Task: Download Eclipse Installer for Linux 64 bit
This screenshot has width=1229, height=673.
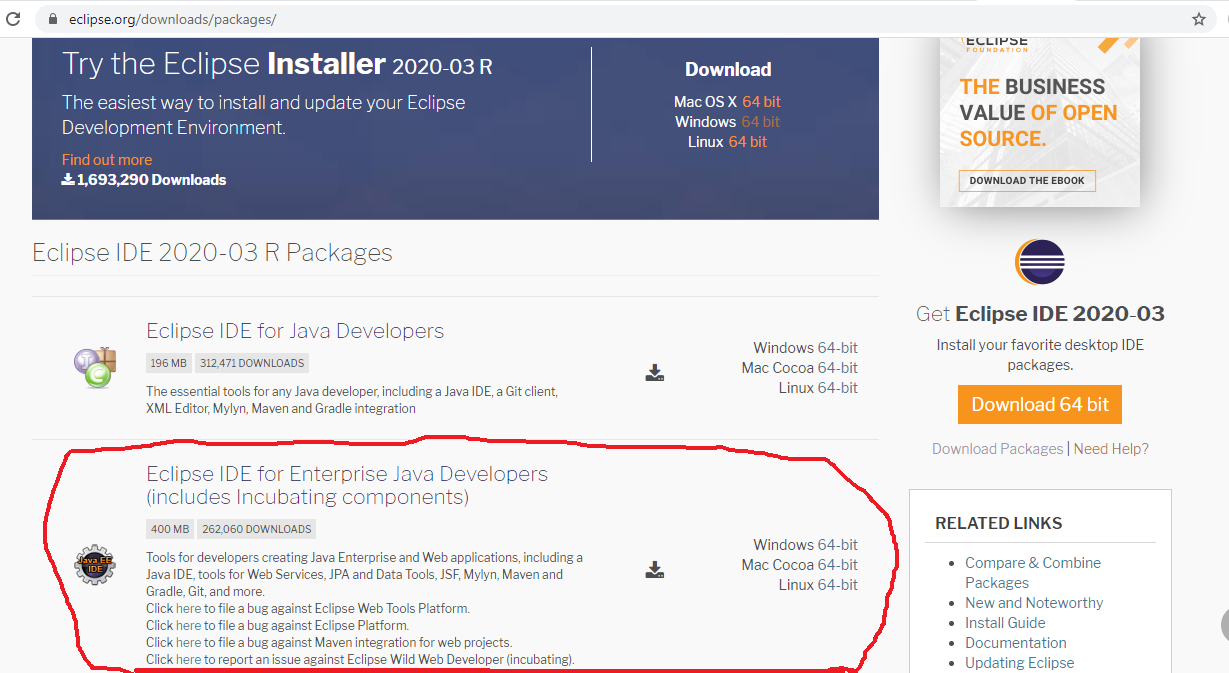Action: point(748,141)
